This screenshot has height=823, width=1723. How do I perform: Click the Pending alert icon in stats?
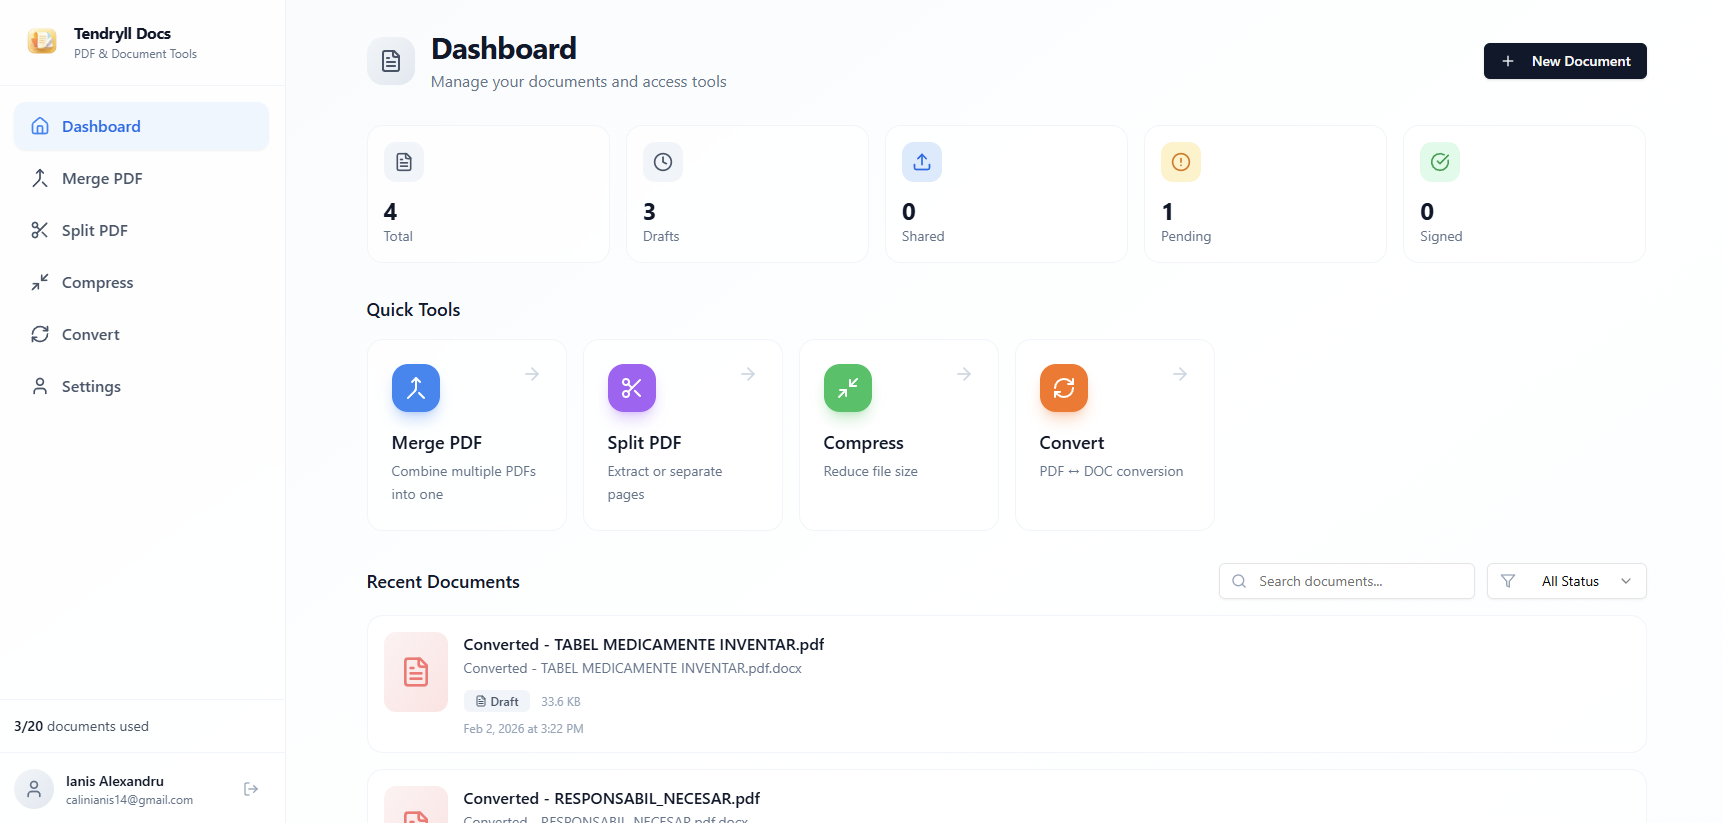pyautogui.click(x=1180, y=162)
